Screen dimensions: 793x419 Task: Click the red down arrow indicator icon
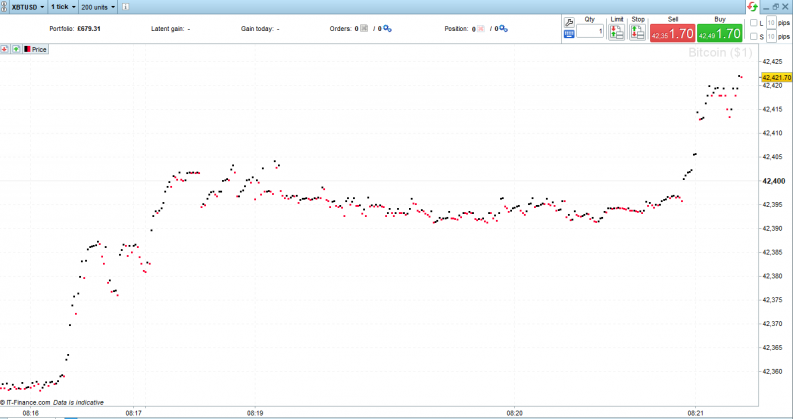click(x=6, y=48)
